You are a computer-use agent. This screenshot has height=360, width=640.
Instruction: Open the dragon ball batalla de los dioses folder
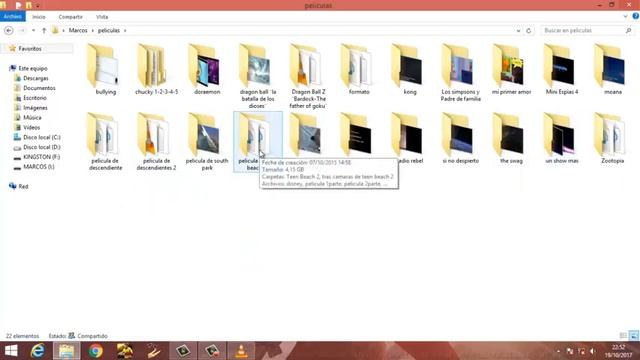pyautogui.click(x=258, y=76)
